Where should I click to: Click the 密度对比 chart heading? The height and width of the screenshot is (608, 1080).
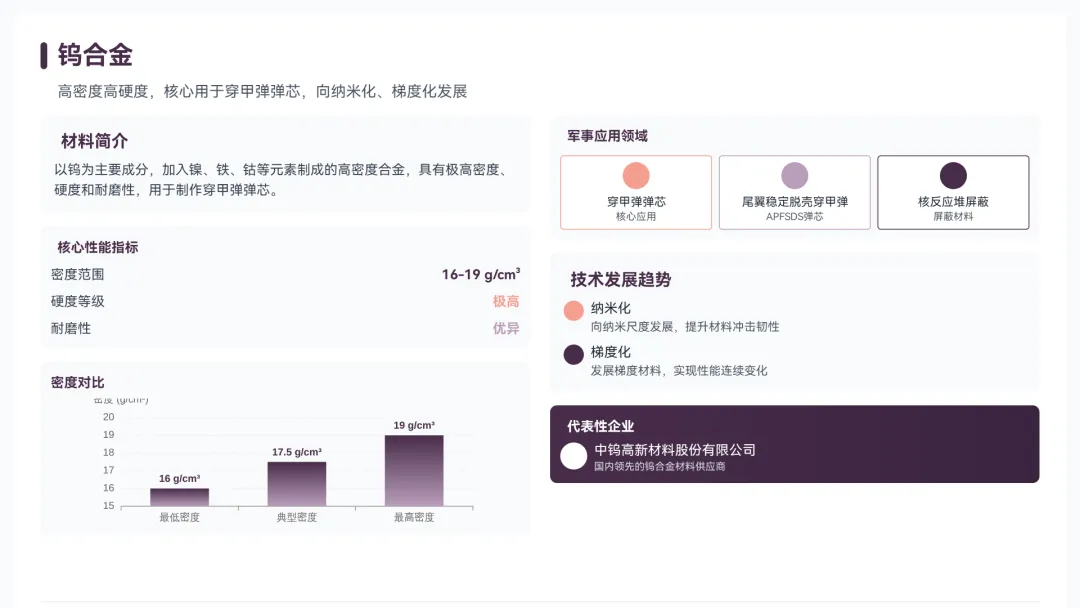pos(77,382)
